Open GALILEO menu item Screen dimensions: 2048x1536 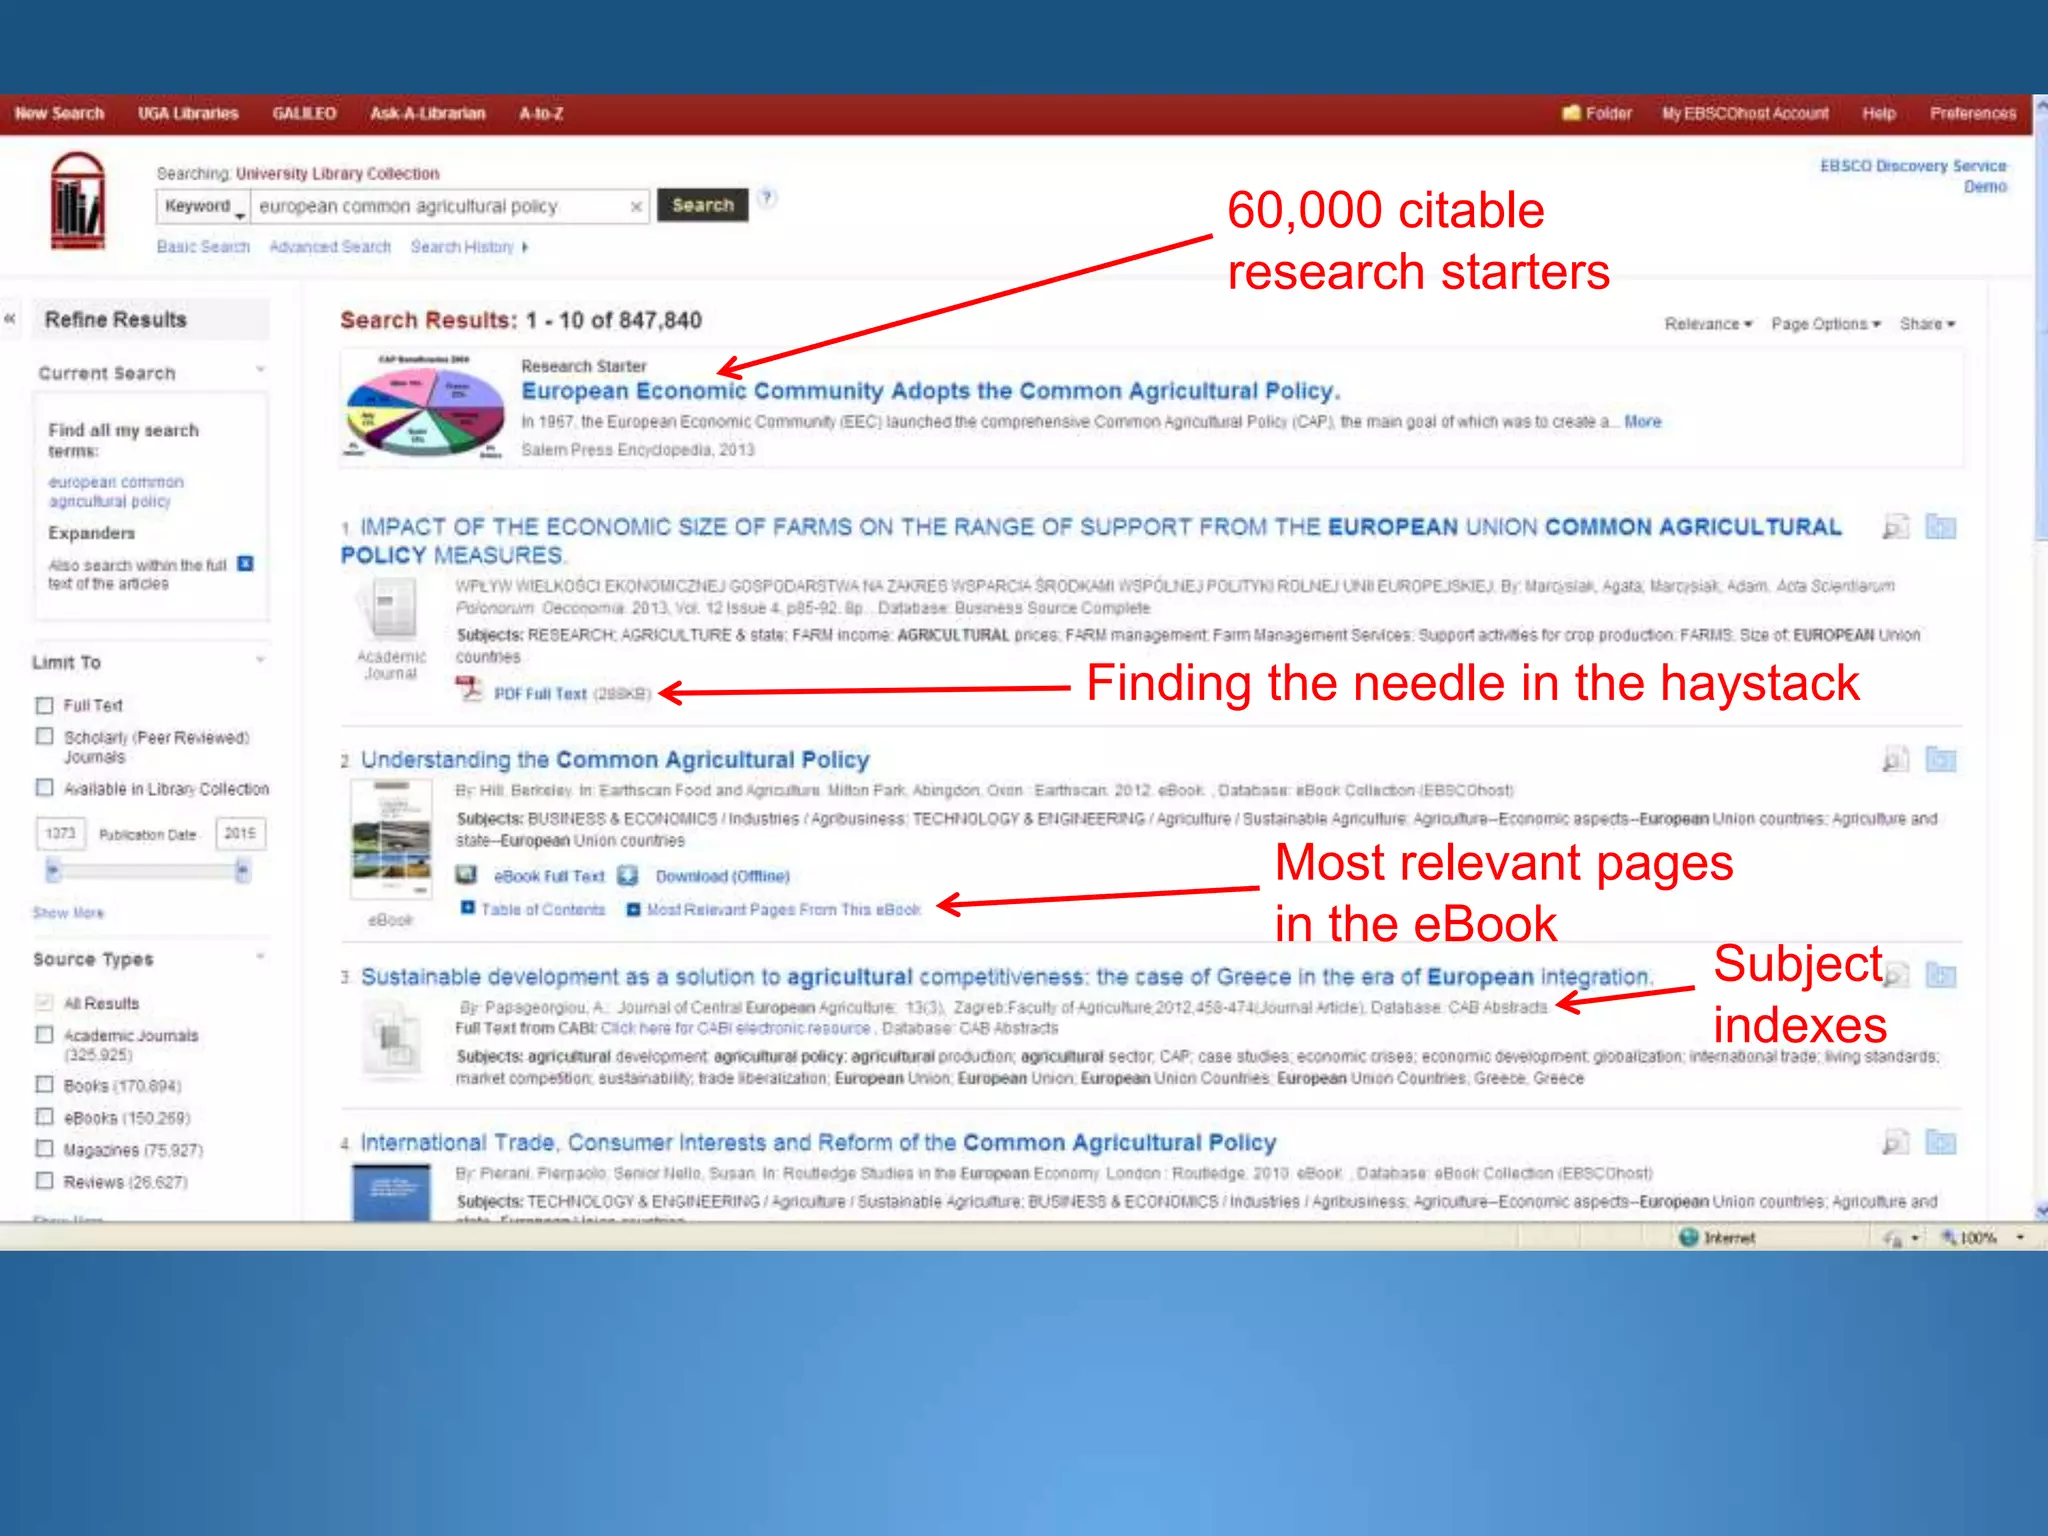[x=304, y=113]
